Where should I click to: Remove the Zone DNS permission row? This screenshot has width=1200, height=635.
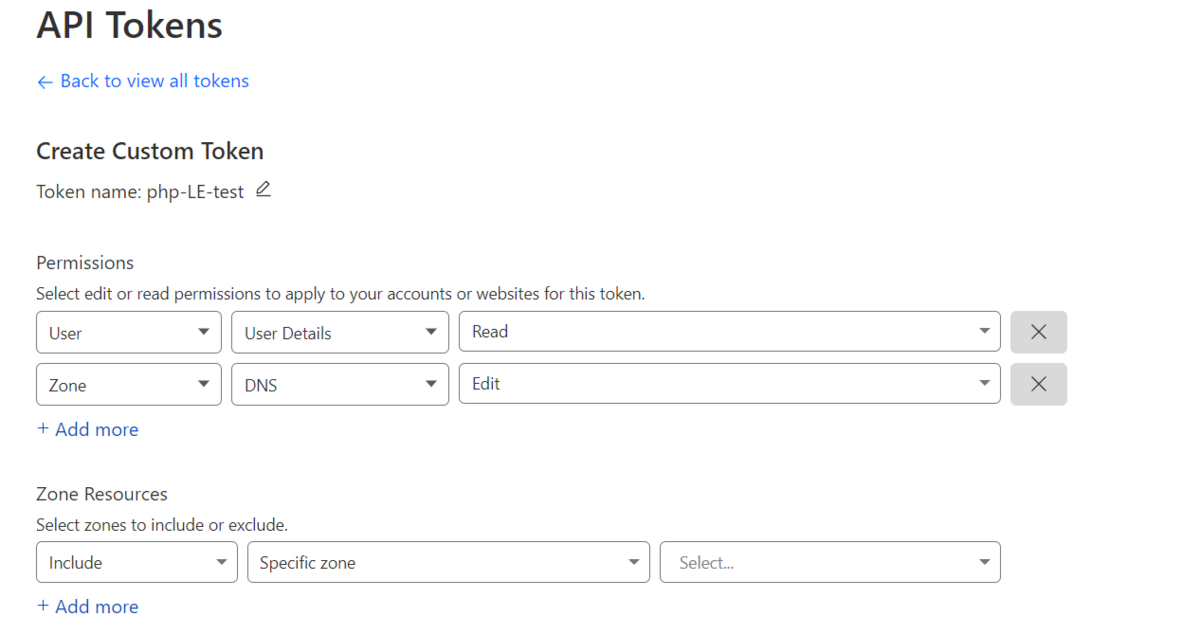(1038, 384)
